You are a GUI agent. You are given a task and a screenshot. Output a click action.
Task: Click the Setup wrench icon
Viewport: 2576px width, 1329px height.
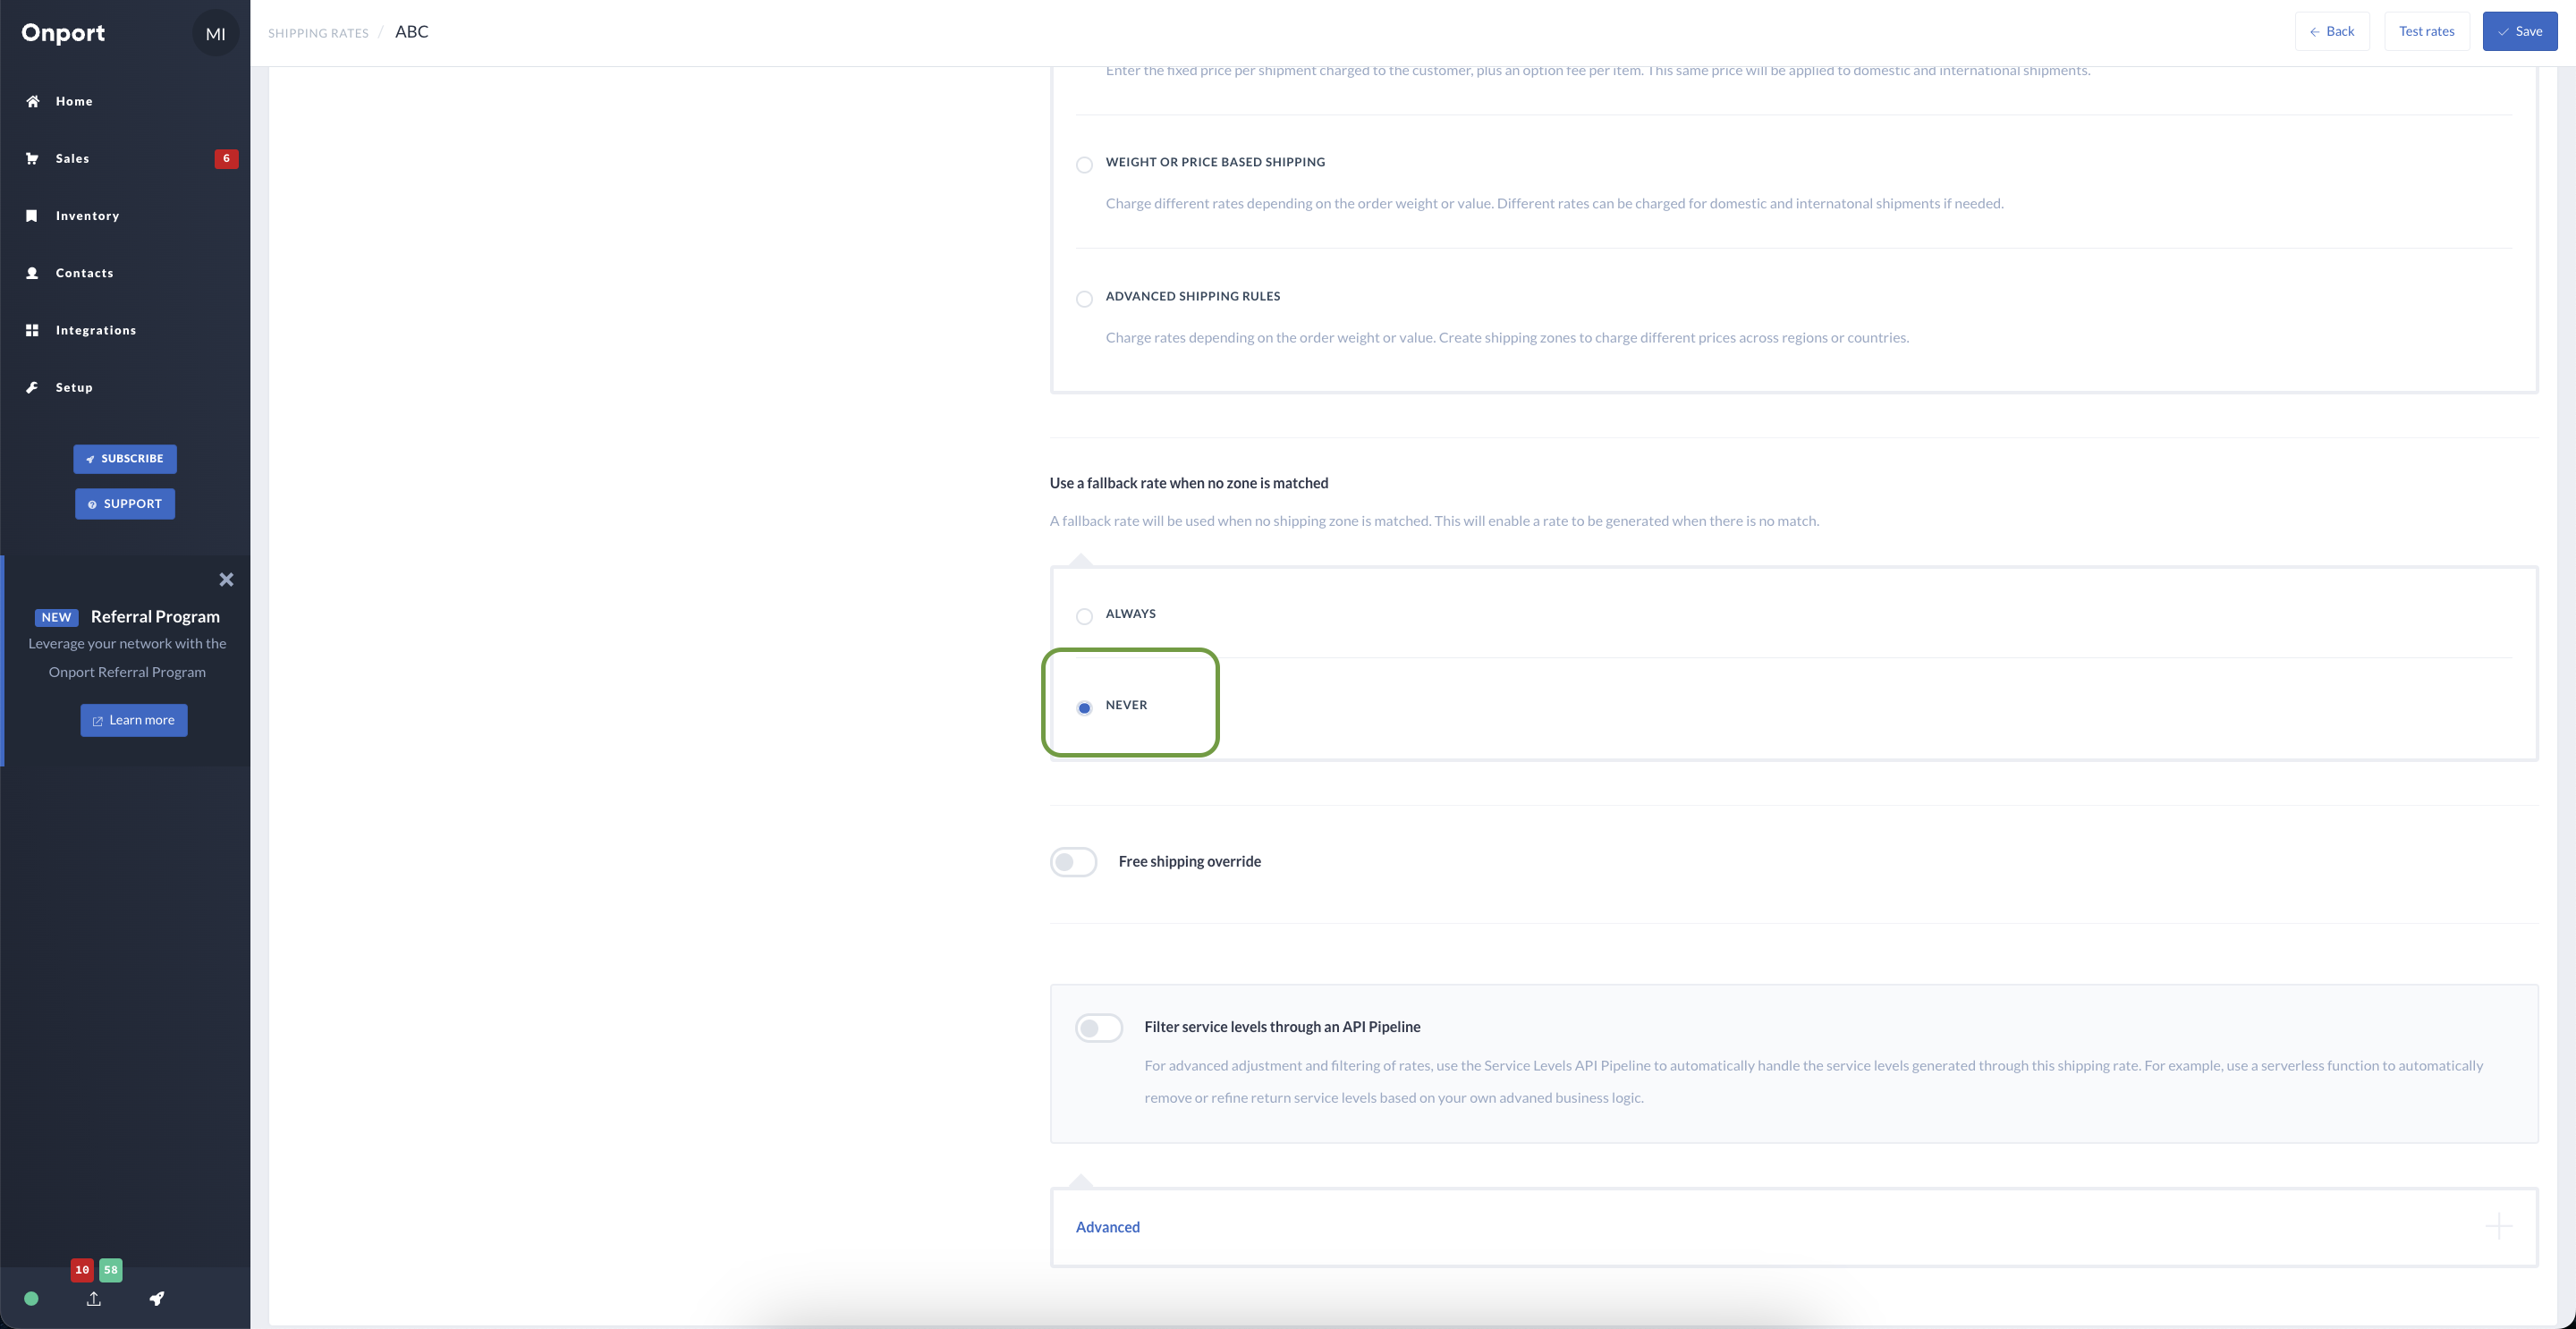[x=32, y=387]
